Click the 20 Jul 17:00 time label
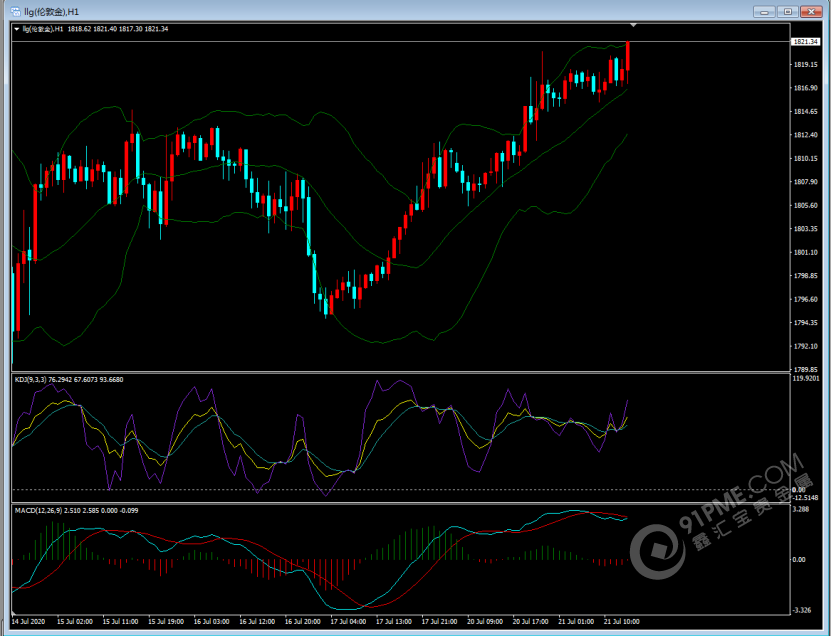This screenshot has height=636, width=831. [531, 621]
